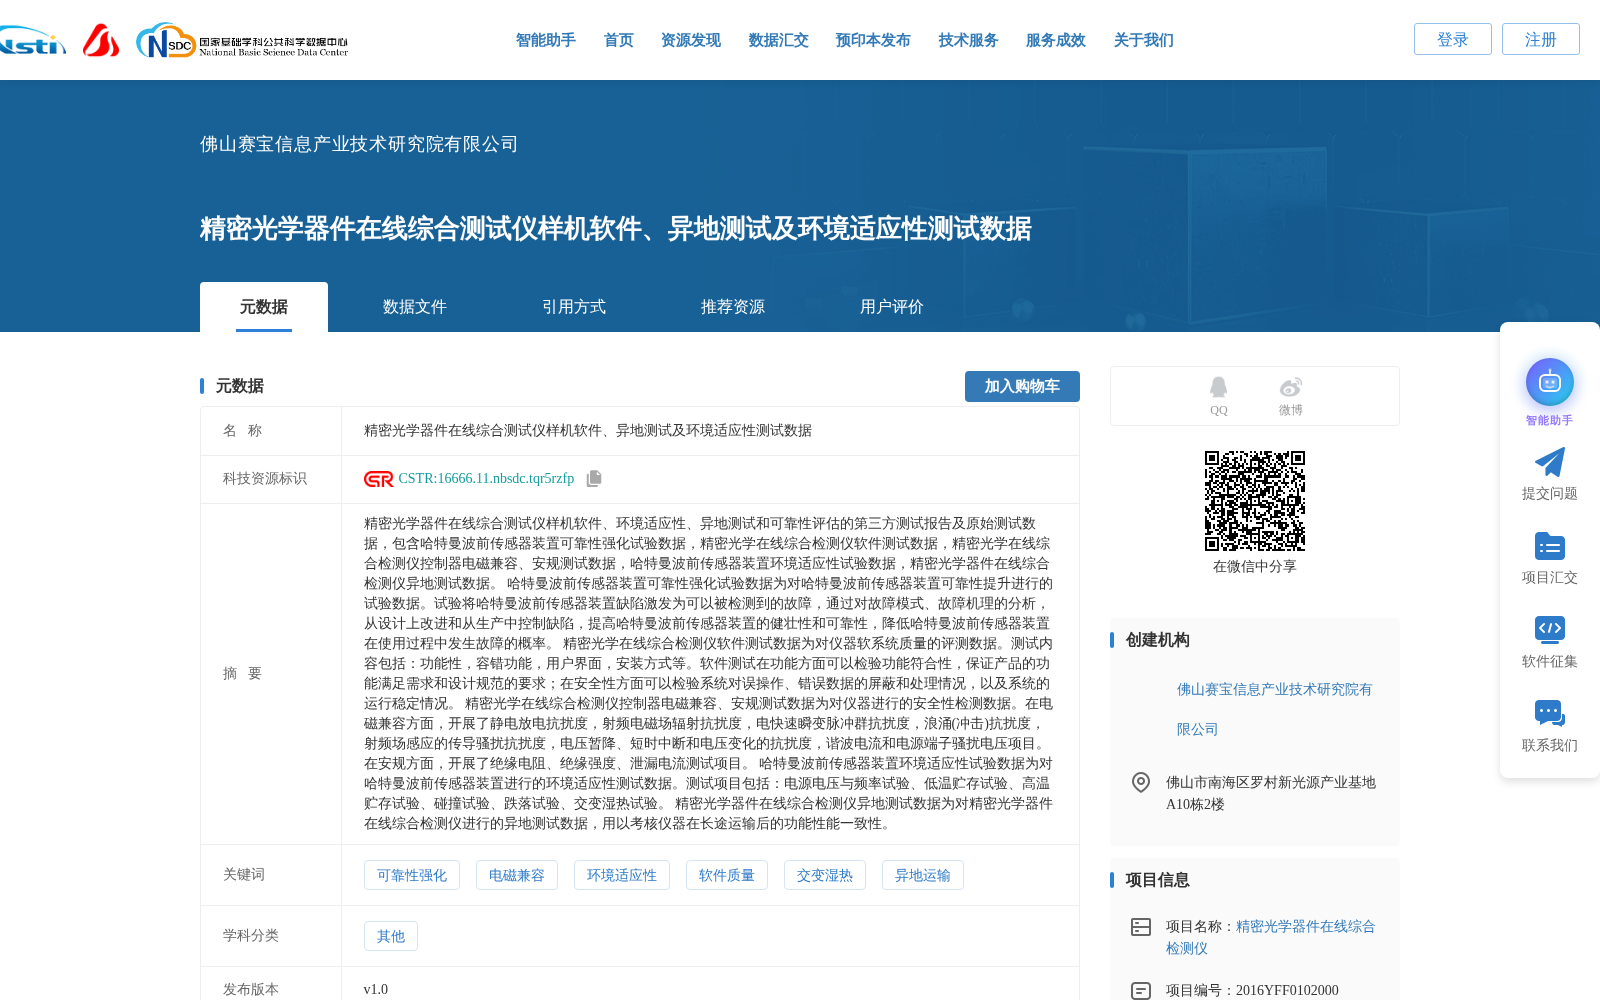Click the red flame-shaped logo
The height and width of the screenshot is (1000, 1600).
point(101,41)
